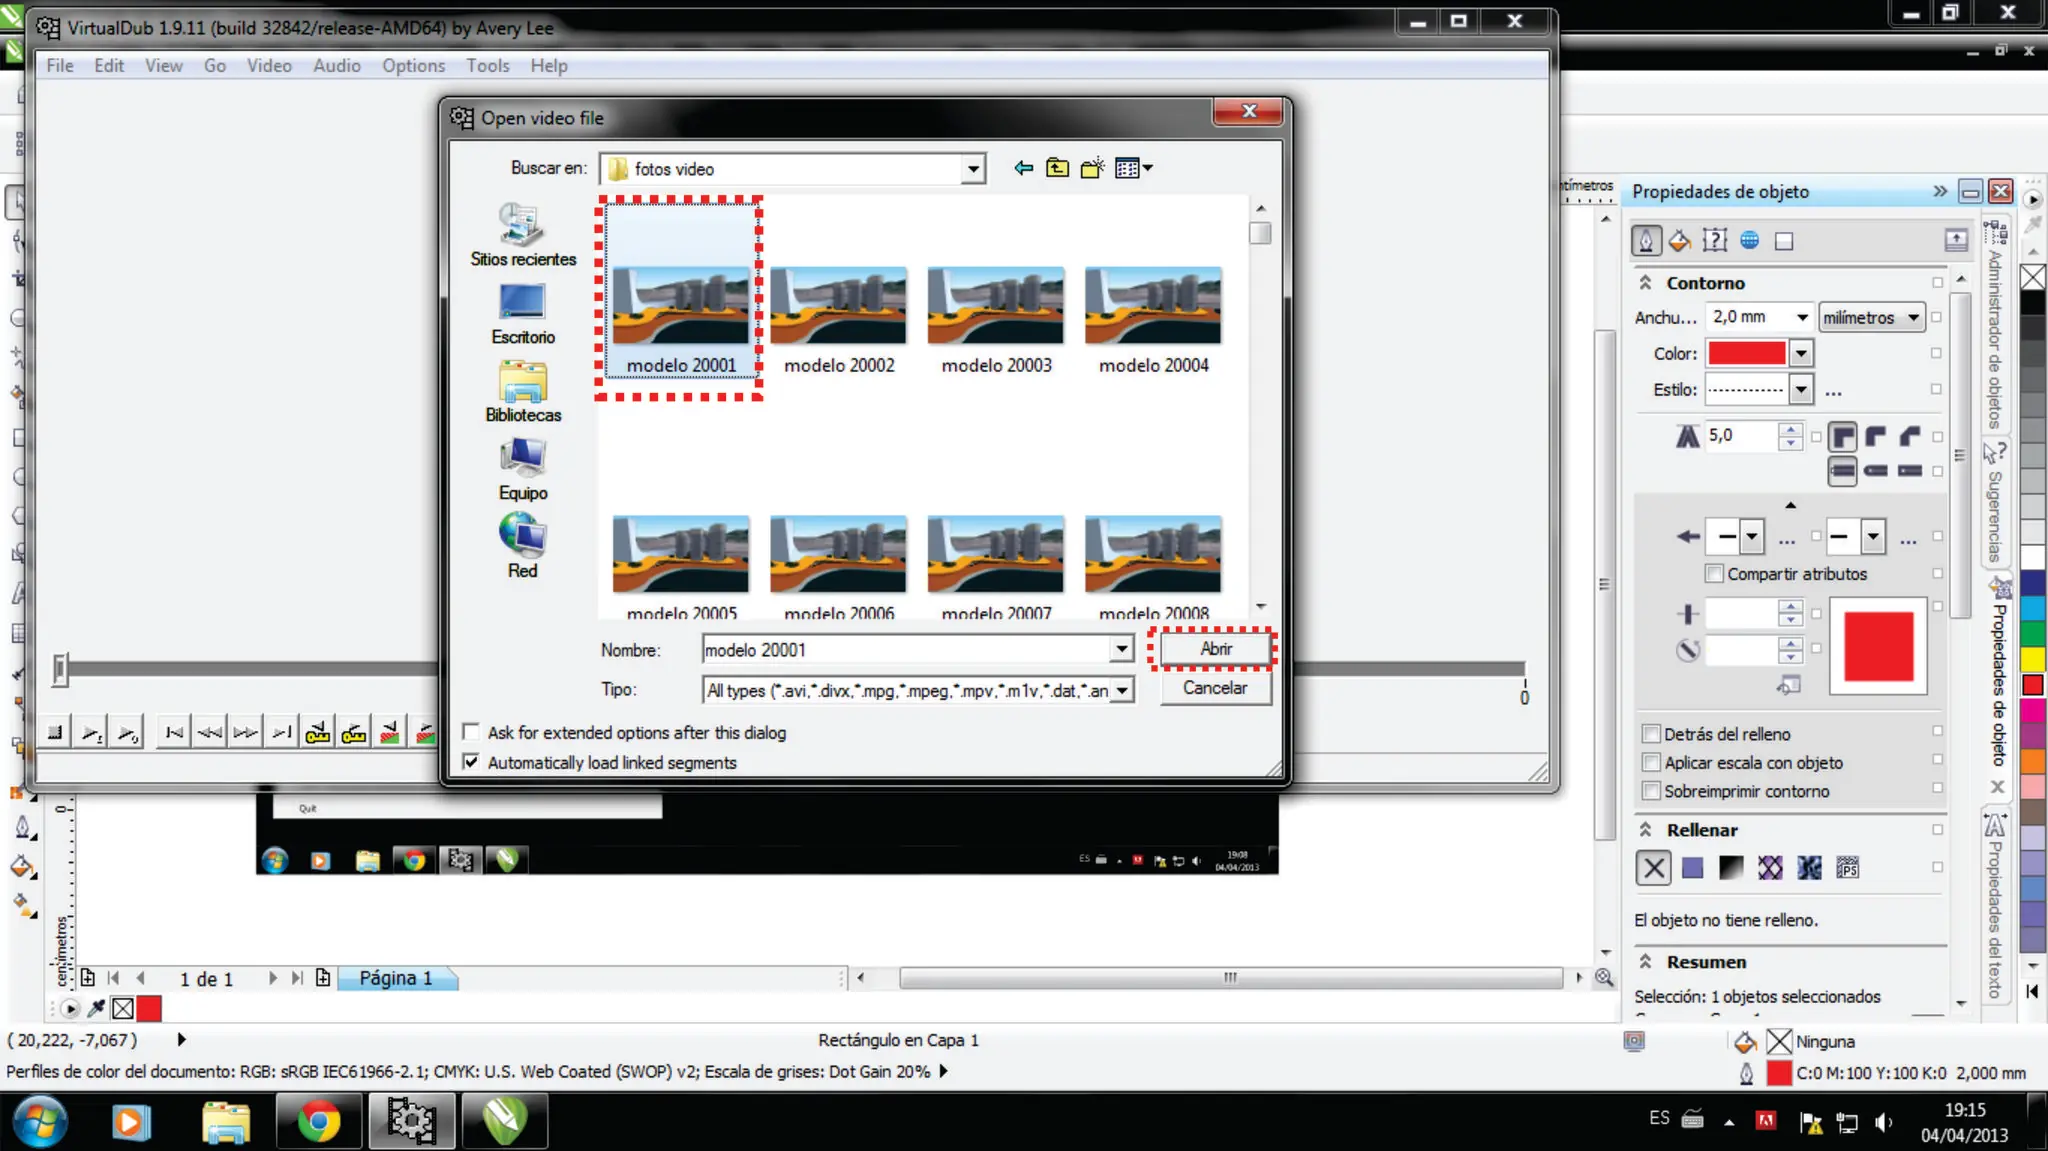Open VirtualDub Edit menu

click(x=109, y=65)
